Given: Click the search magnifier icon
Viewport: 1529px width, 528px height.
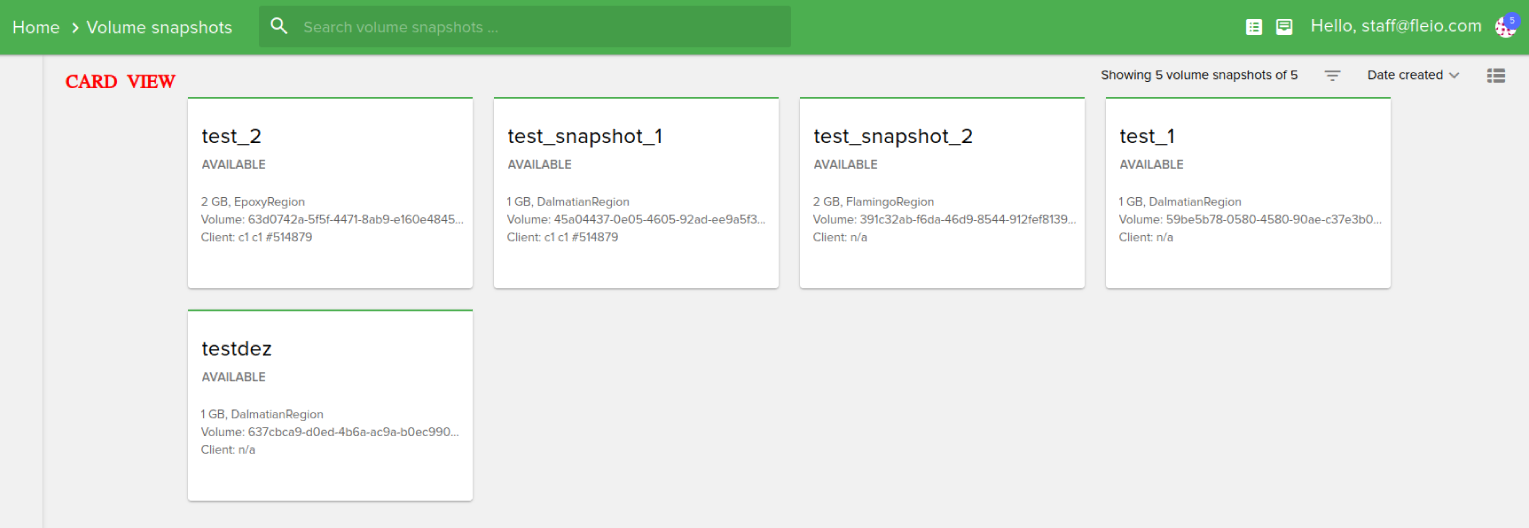Looking at the screenshot, I should [279, 27].
